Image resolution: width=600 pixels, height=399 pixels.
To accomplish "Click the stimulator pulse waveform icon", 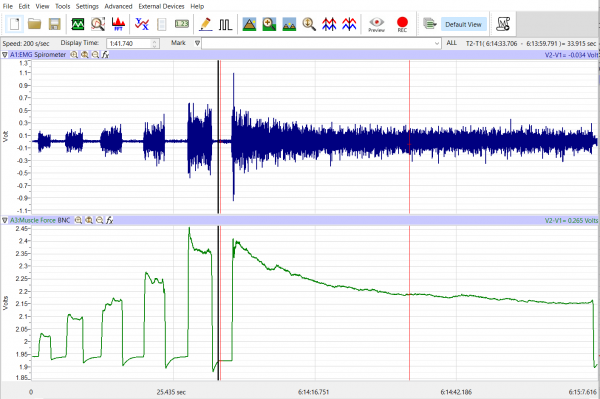I will [x=225, y=24].
